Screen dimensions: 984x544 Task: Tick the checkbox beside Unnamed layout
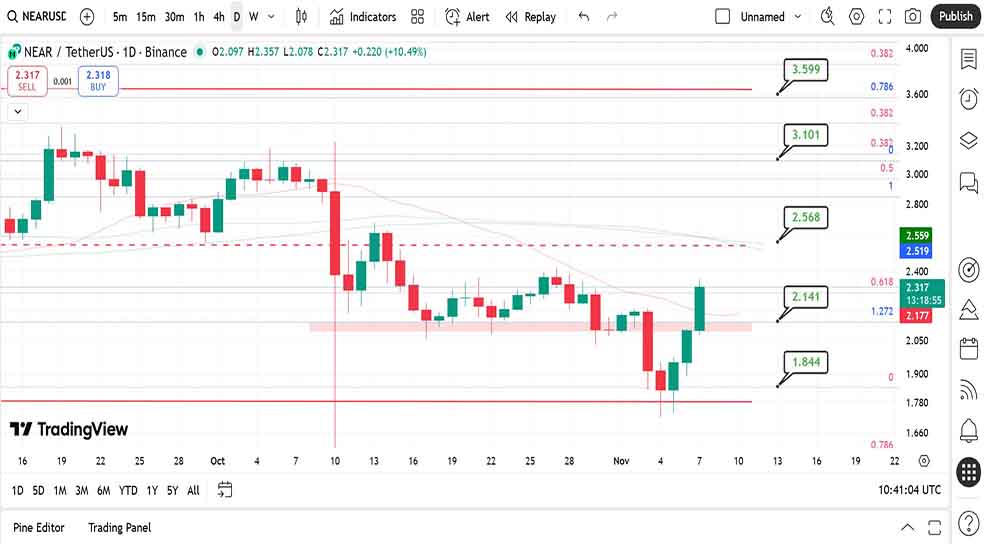tap(723, 17)
